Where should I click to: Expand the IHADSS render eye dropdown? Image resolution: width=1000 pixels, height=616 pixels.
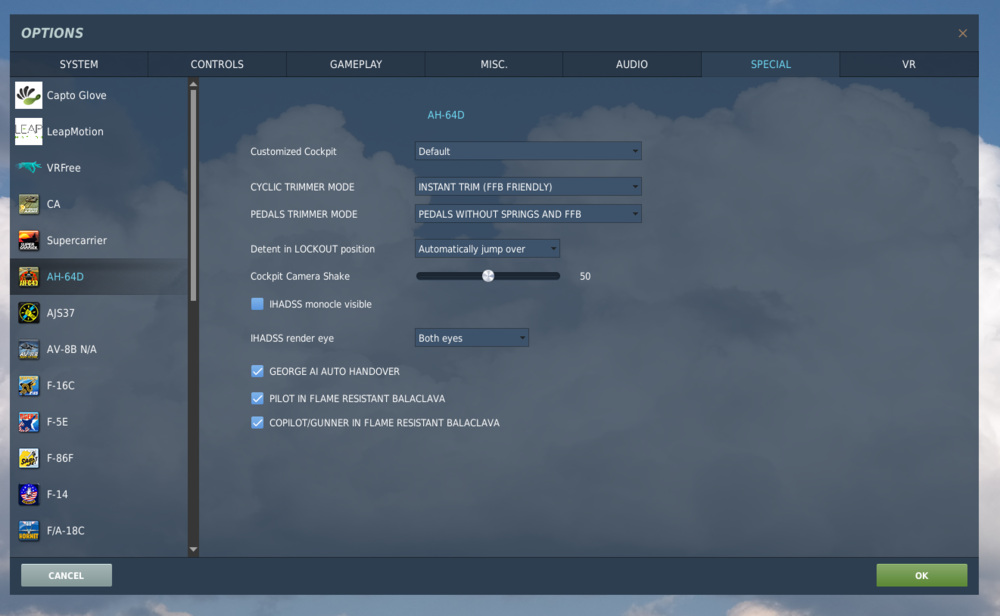471,338
